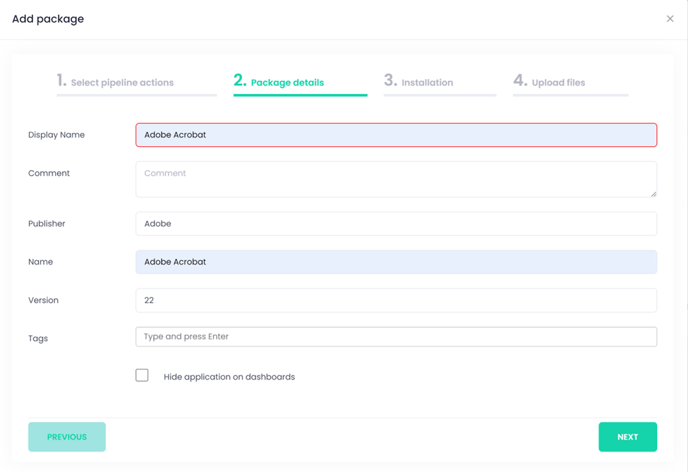688x472 pixels.
Task: Click the Display Name label
Action: click(x=56, y=135)
